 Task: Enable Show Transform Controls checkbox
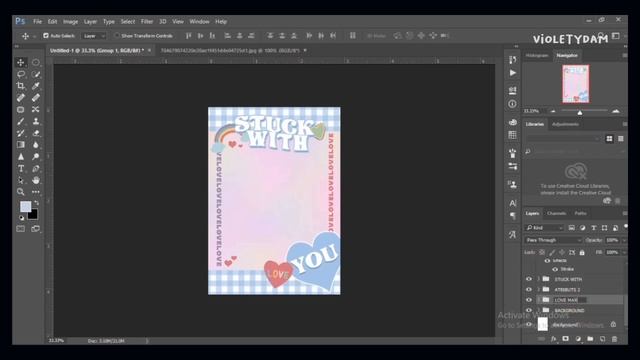(x=117, y=36)
